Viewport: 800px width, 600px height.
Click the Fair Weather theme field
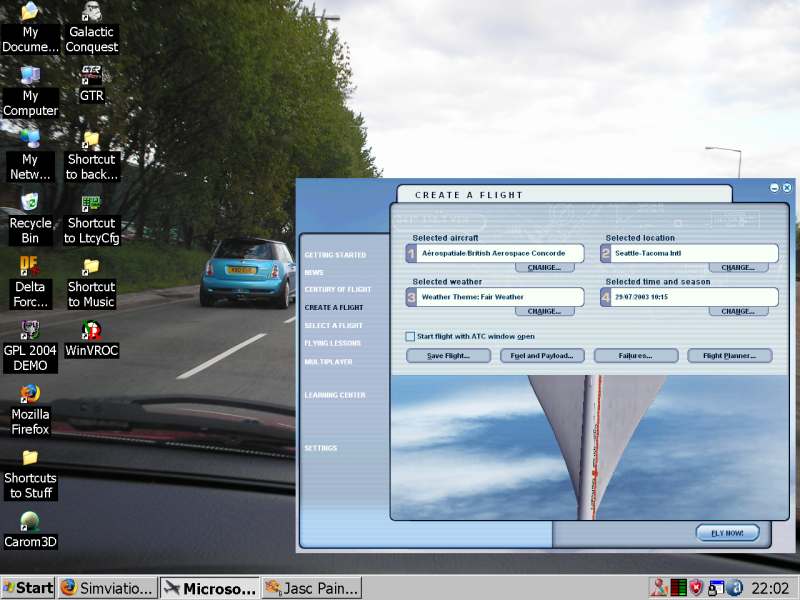click(x=495, y=297)
